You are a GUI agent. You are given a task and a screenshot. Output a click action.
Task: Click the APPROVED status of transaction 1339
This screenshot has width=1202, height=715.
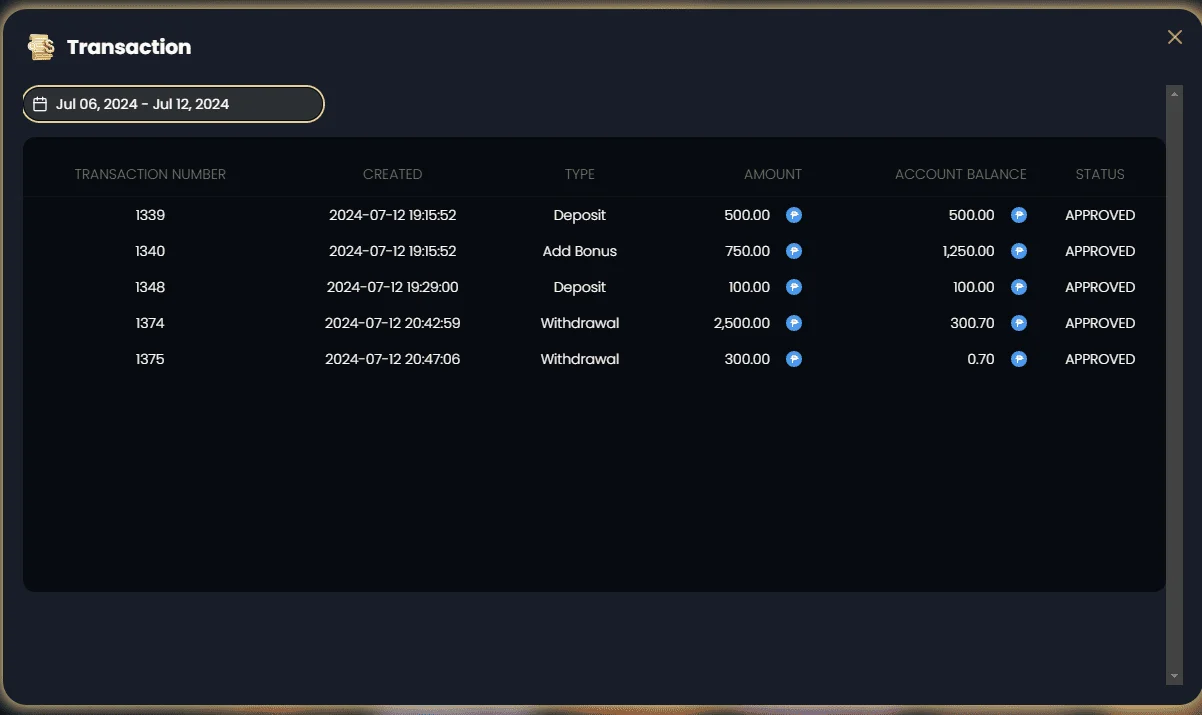pos(1100,215)
